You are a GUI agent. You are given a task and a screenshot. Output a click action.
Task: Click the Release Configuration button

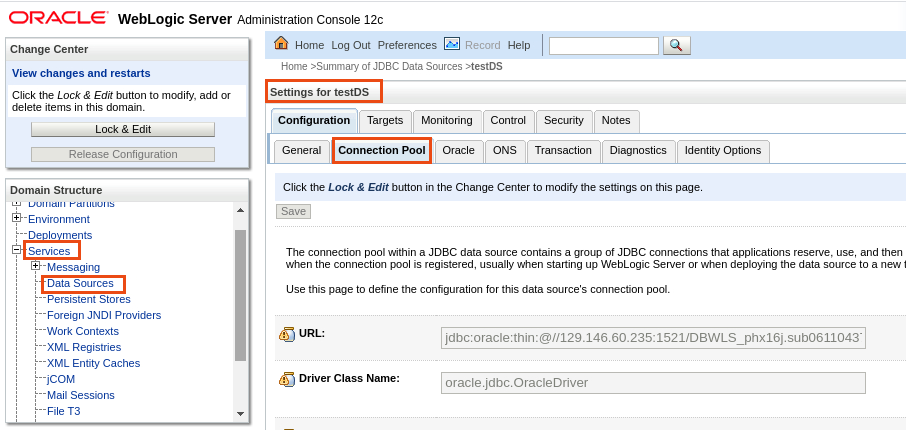[123, 154]
